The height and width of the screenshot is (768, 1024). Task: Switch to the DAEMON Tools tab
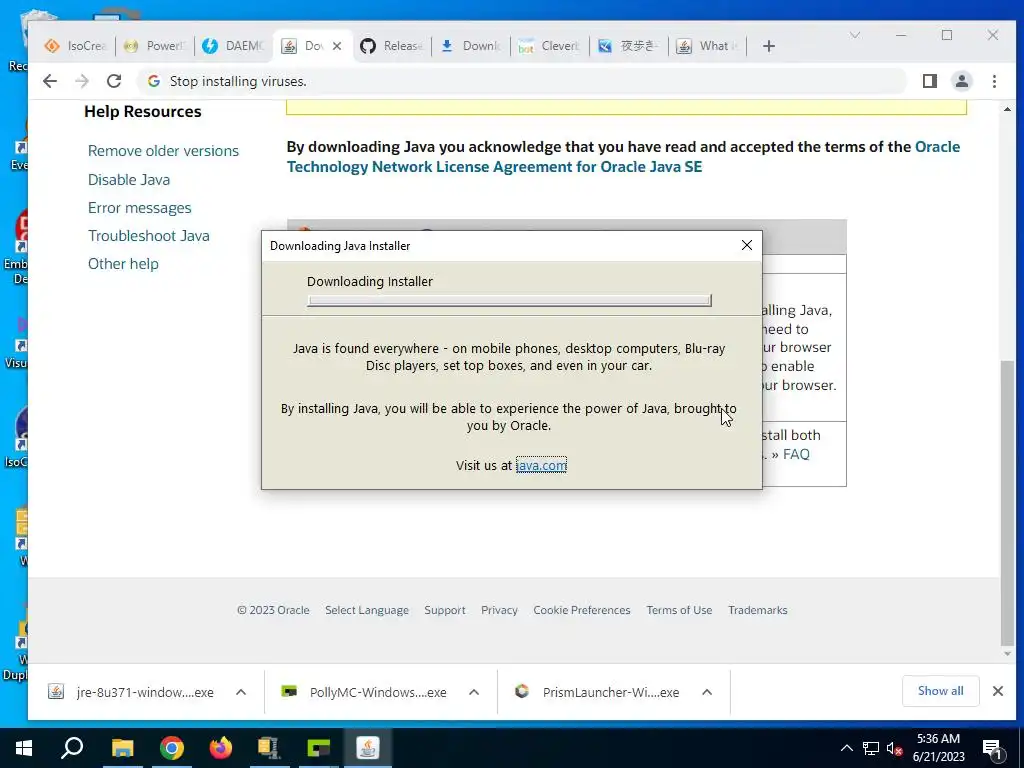(x=234, y=46)
